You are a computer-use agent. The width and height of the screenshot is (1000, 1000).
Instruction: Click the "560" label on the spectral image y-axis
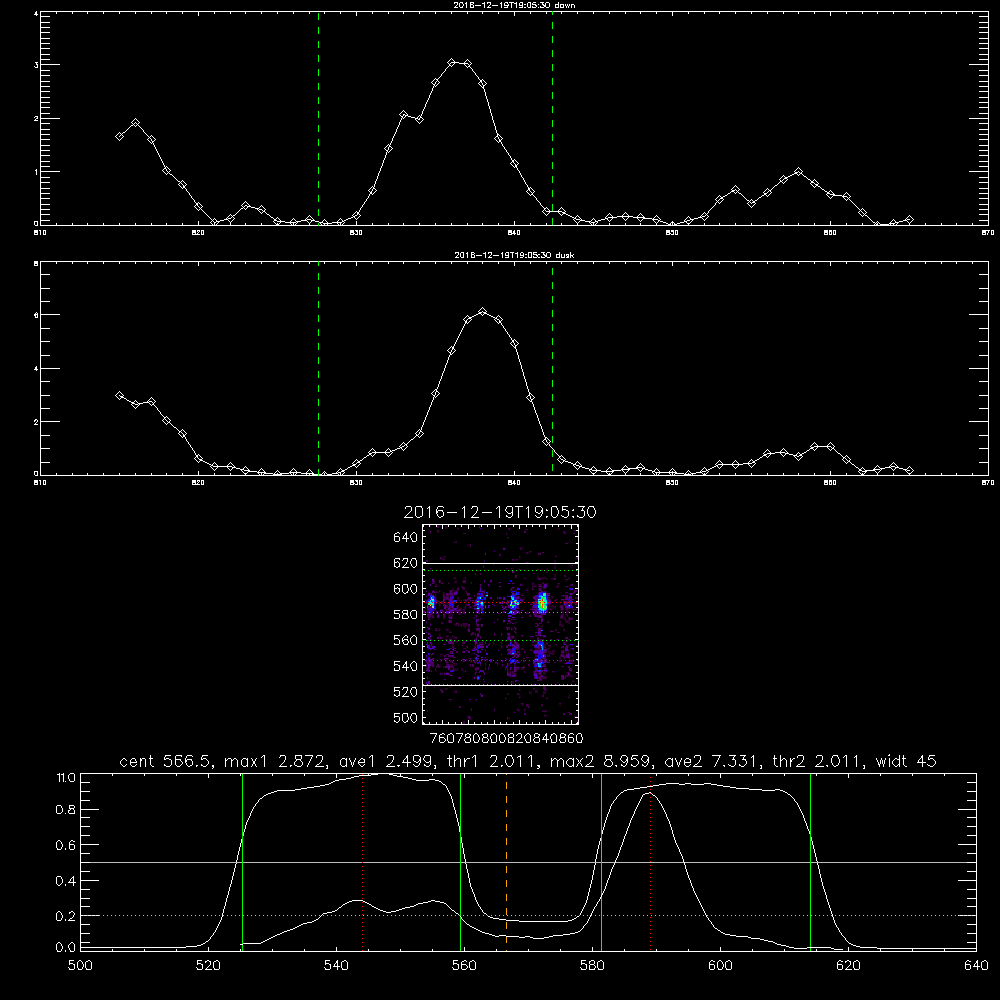[x=406, y=640]
